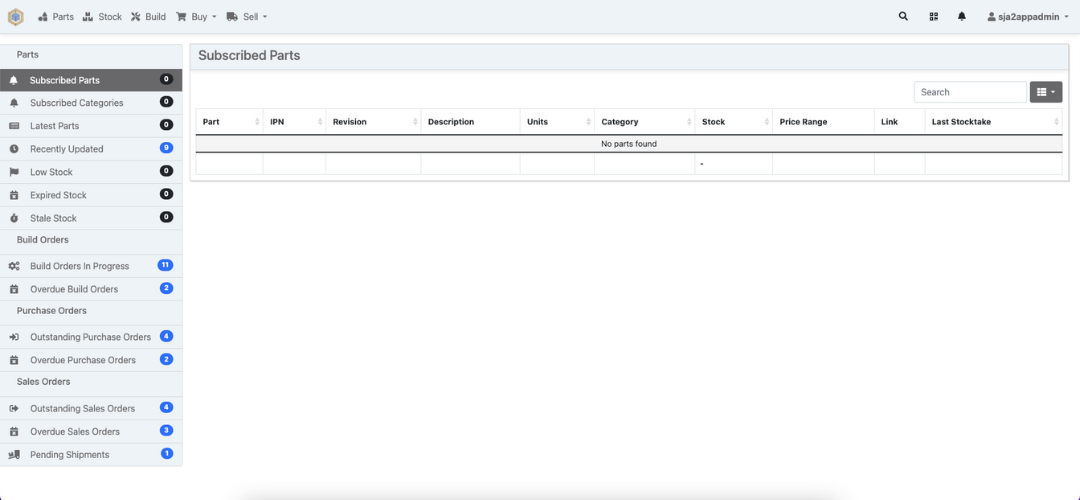1080x500 pixels.
Task: Open the search magnifier icon
Action: [x=904, y=17]
